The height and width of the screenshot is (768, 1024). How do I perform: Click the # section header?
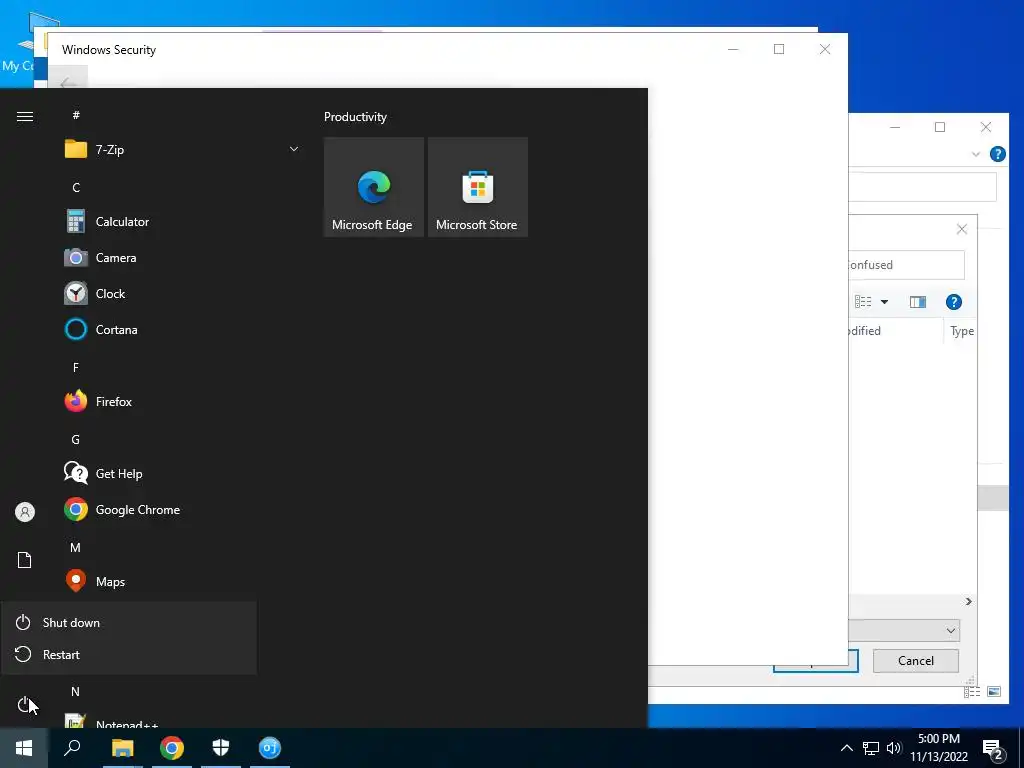click(76, 116)
